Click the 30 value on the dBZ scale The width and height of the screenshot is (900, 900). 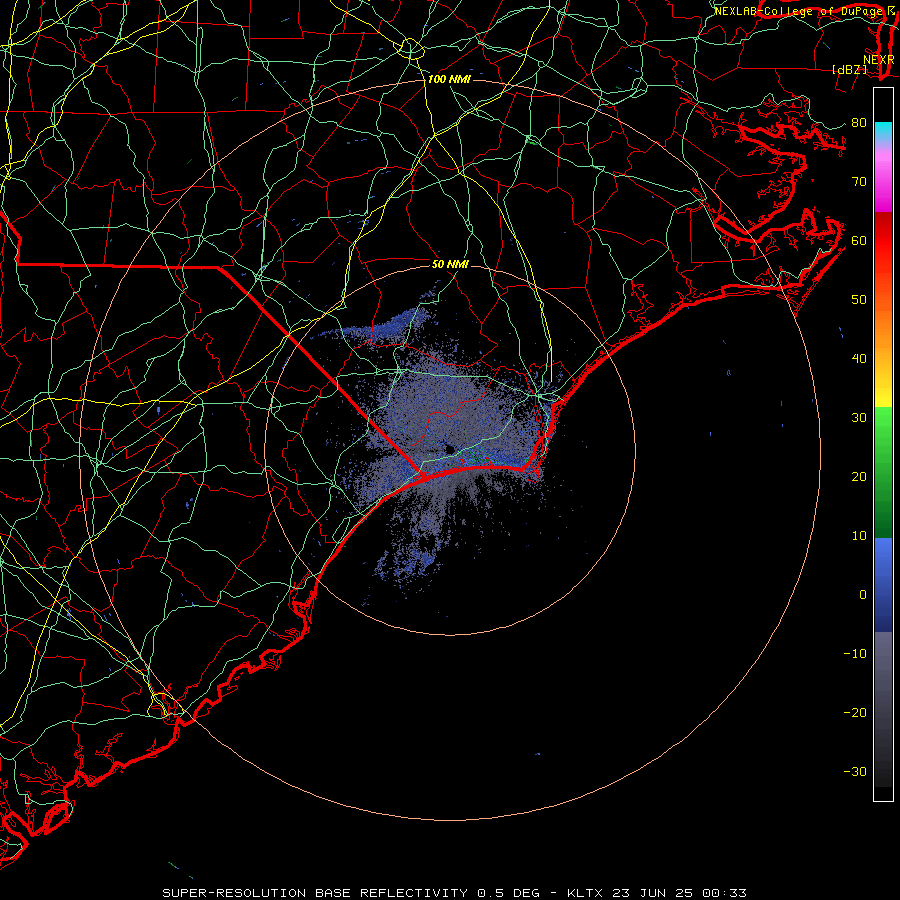859,417
